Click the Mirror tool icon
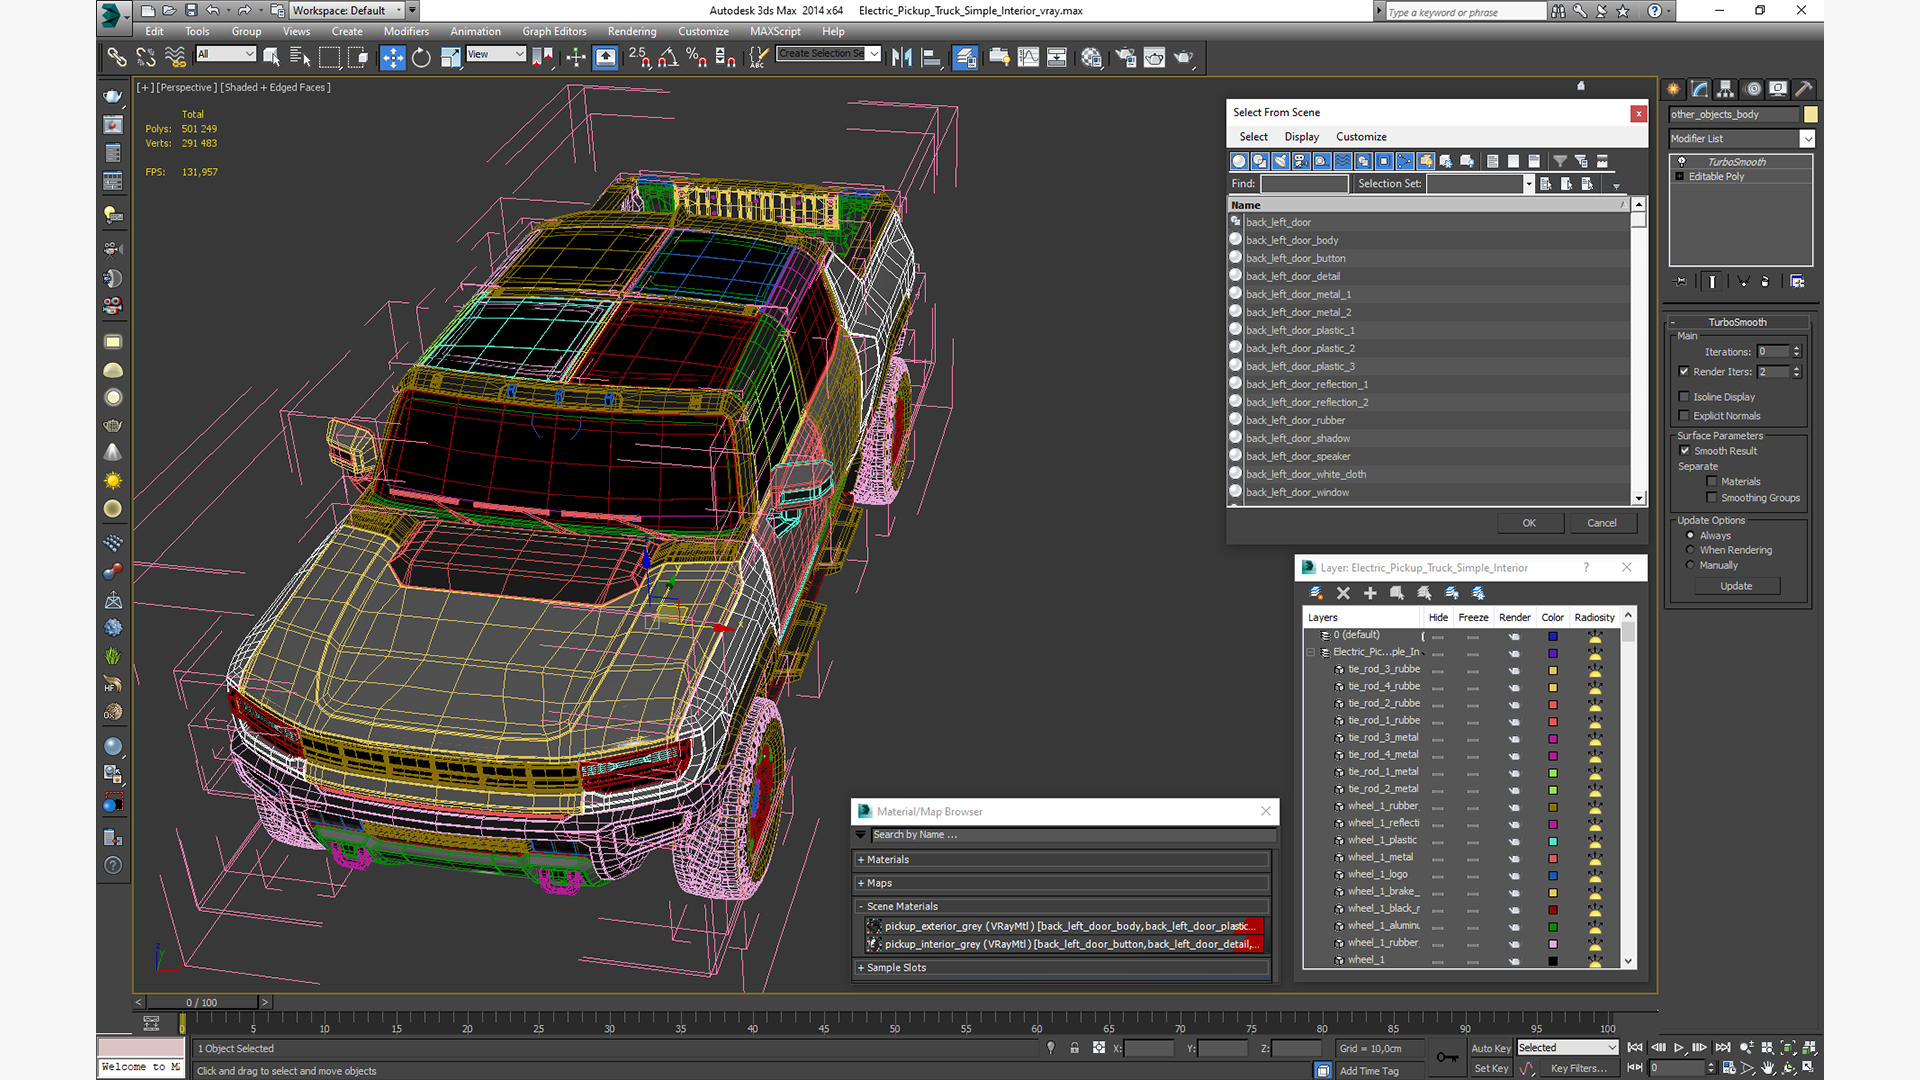The height and width of the screenshot is (1080, 1920). click(x=902, y=57)
